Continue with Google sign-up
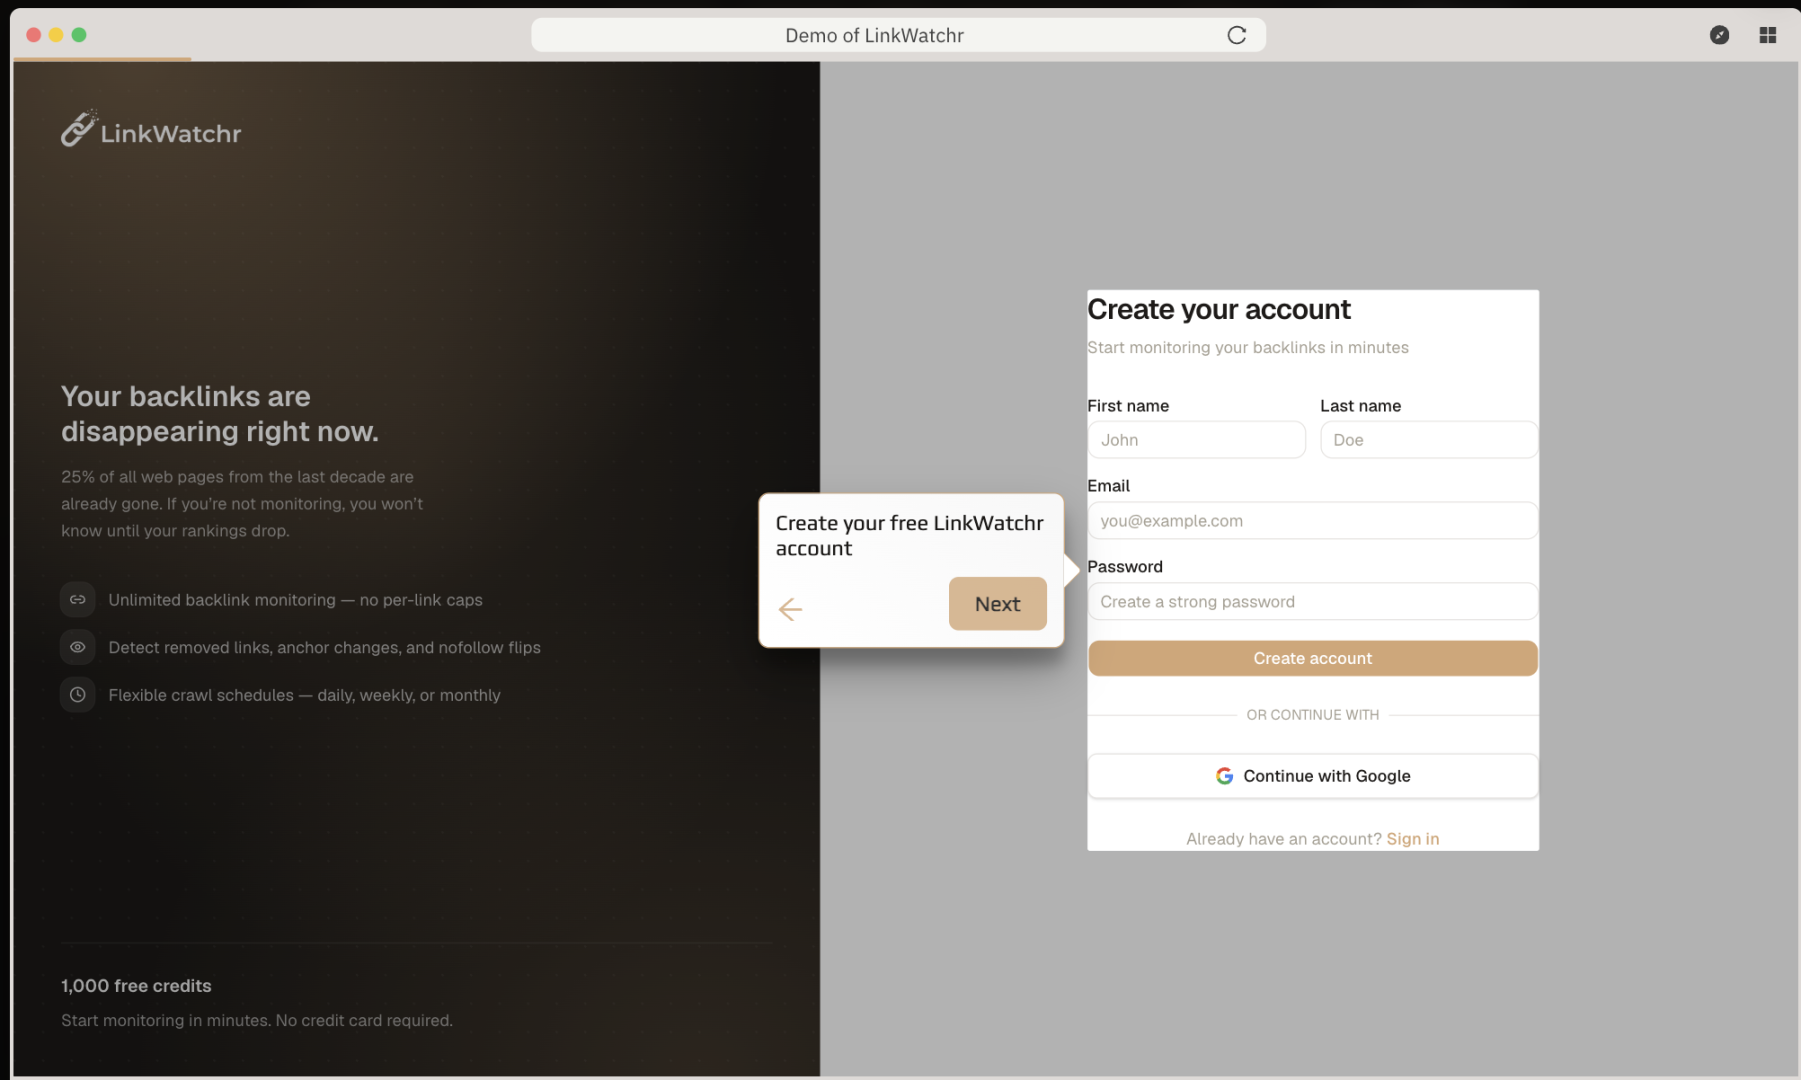 (x=1312, y=776)
